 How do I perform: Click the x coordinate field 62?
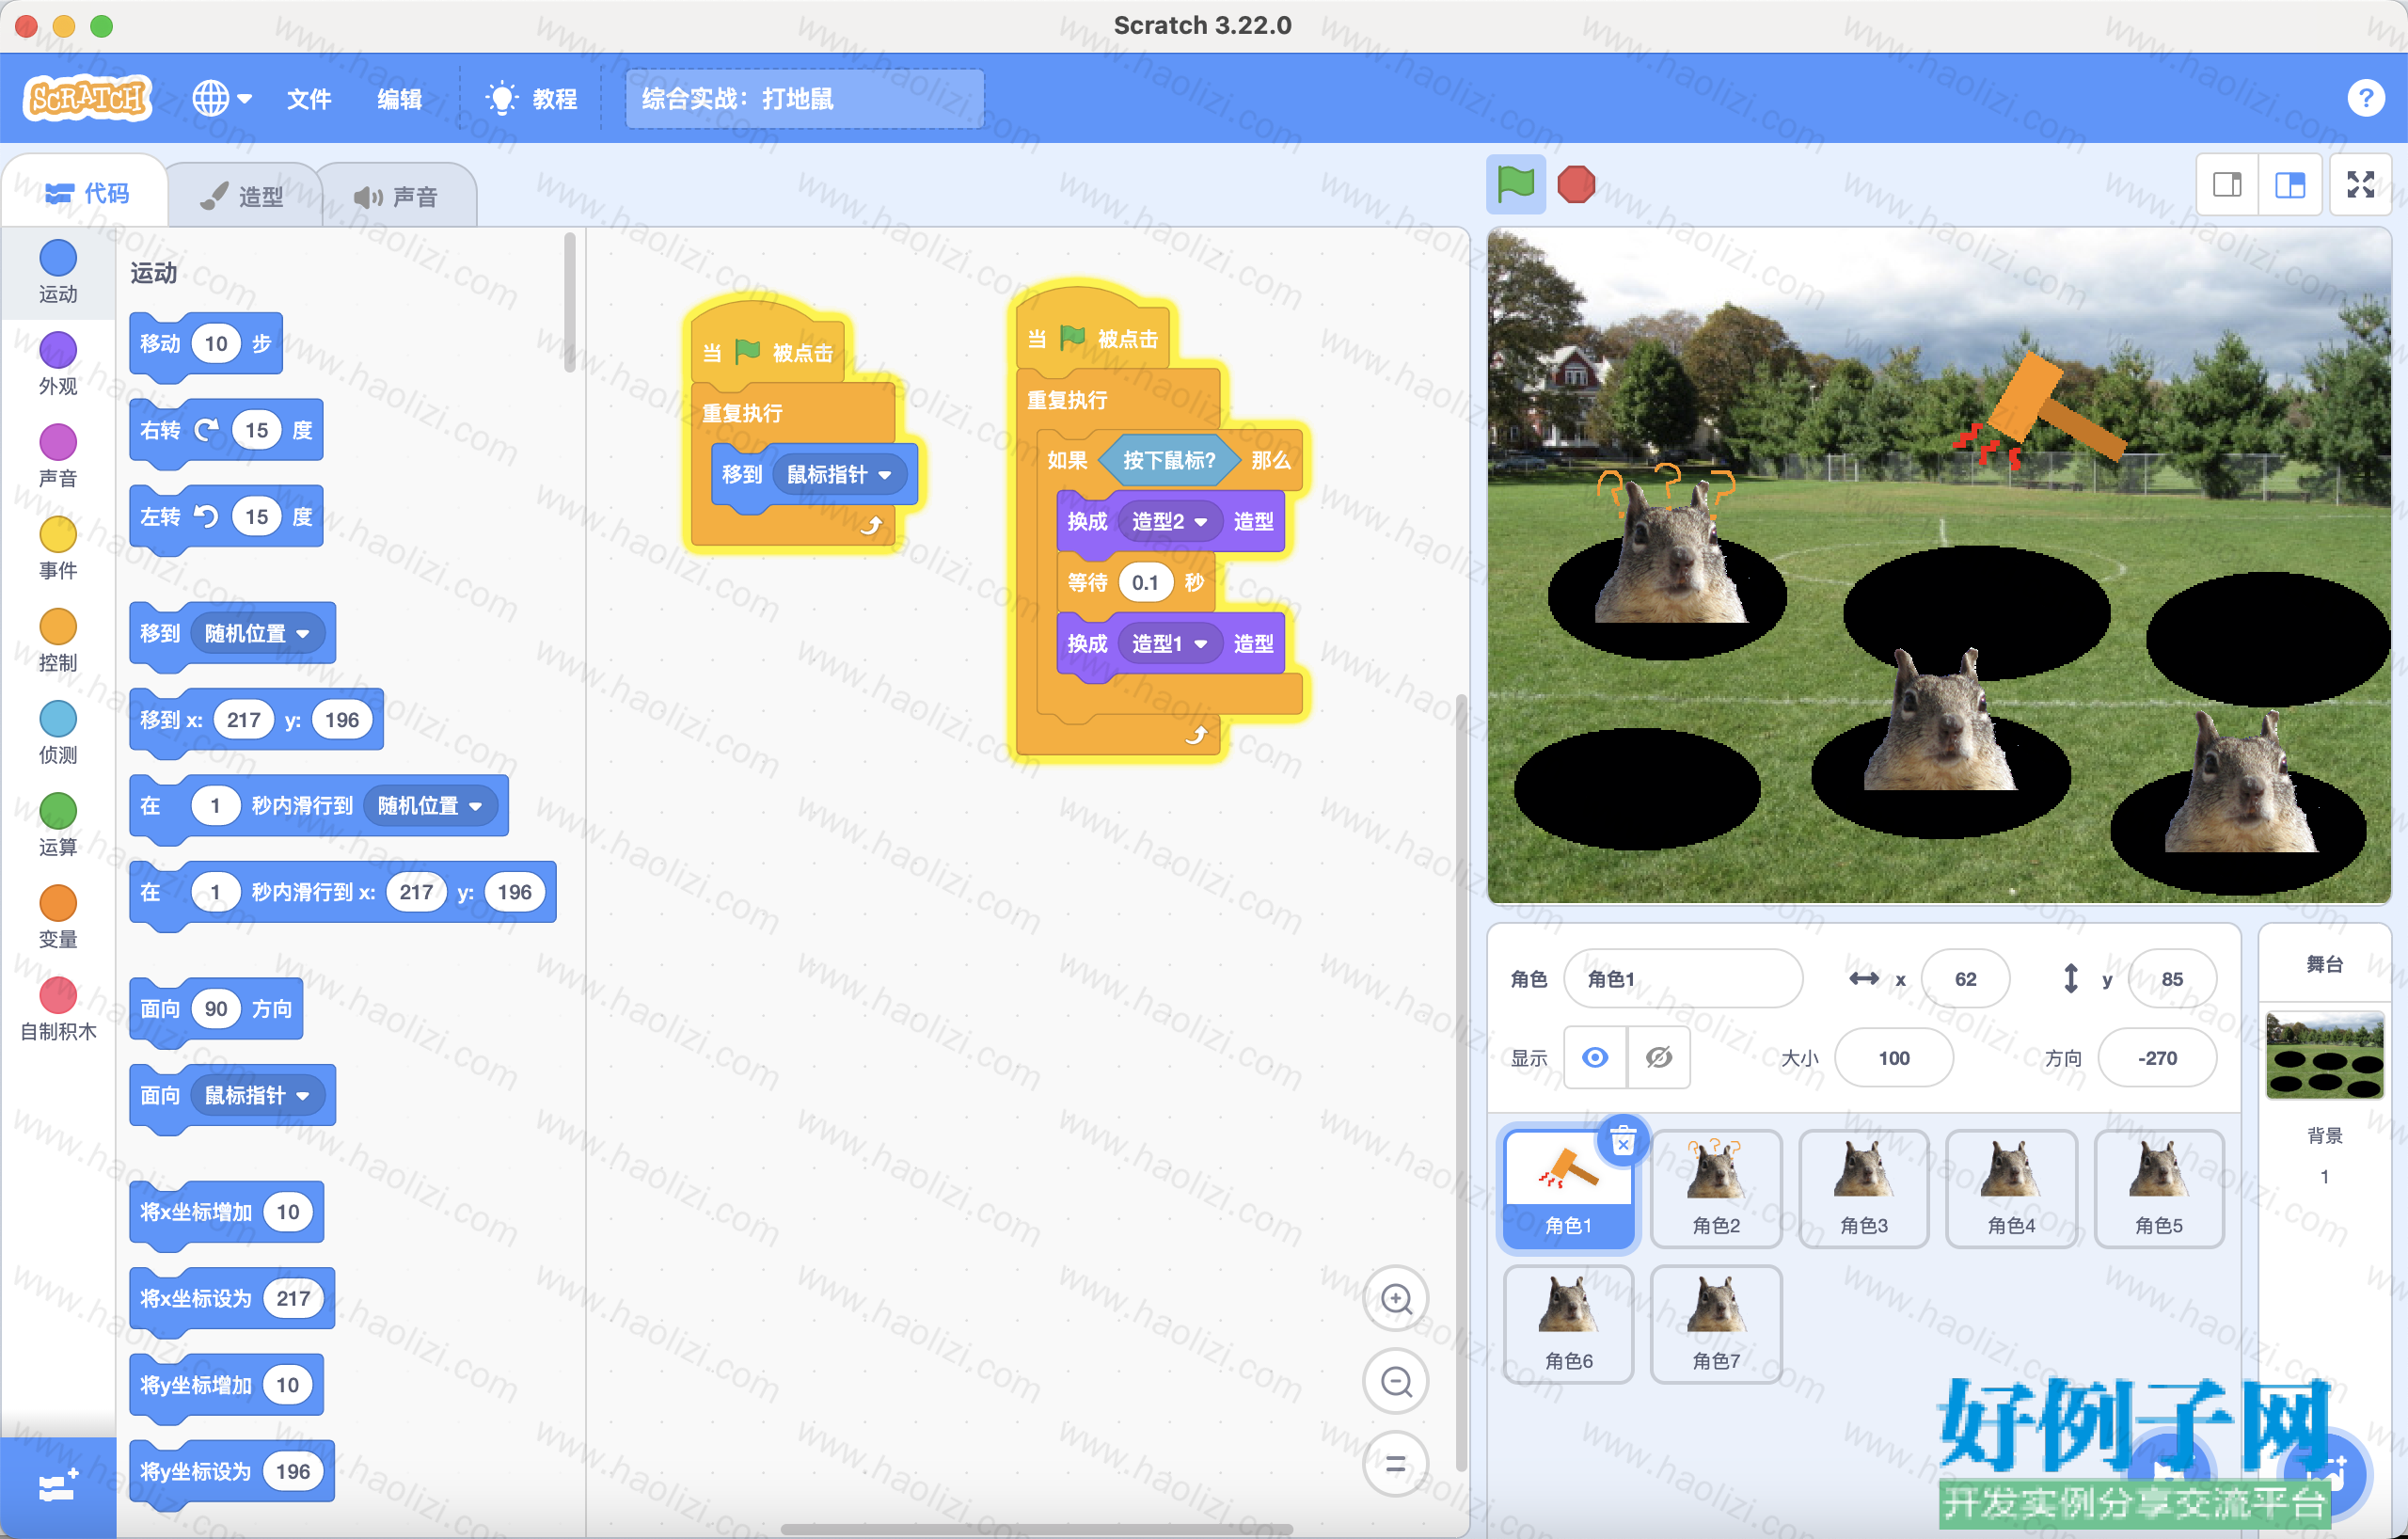(1965, 978)
